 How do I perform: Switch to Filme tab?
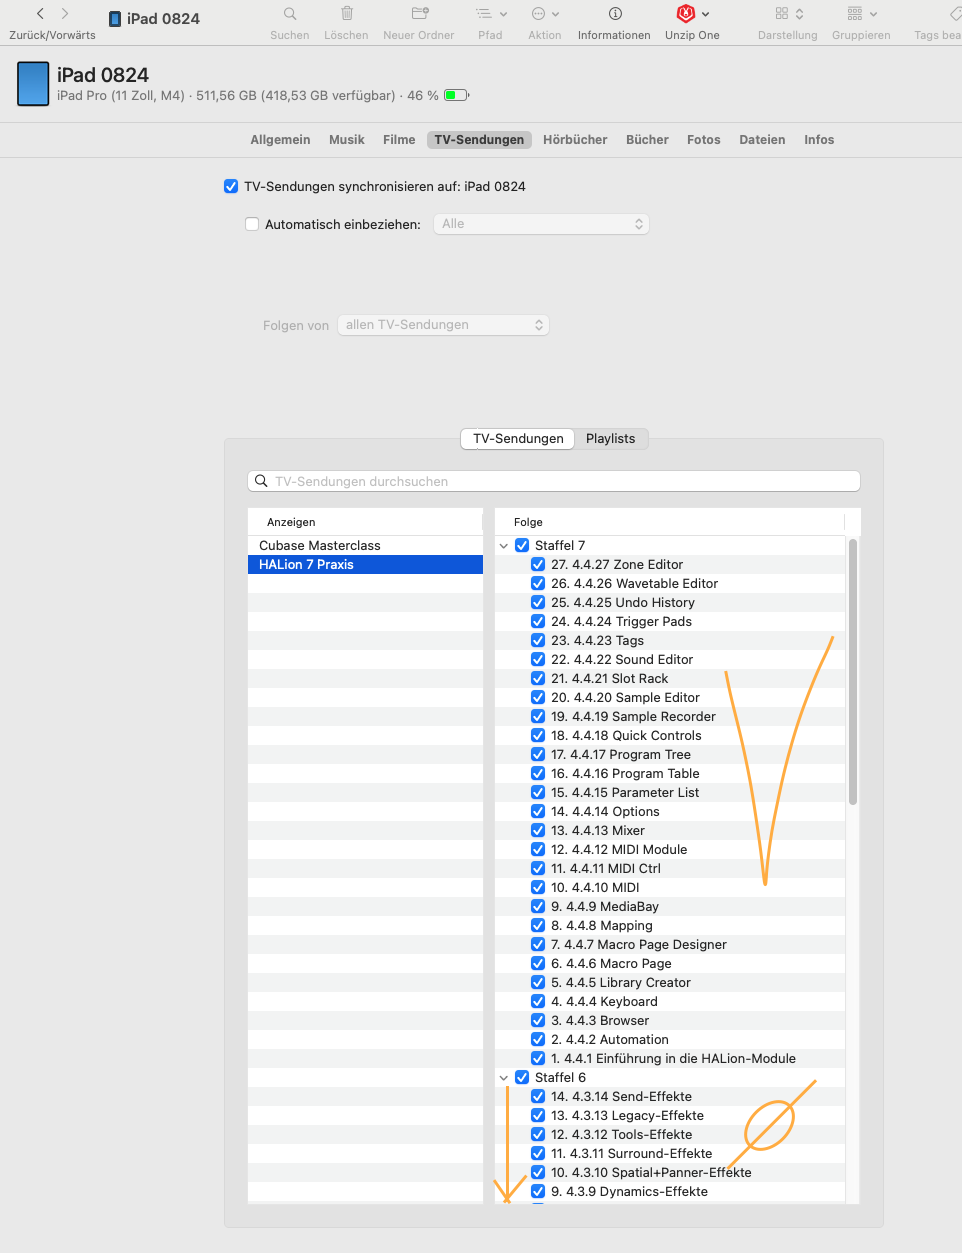399,140
